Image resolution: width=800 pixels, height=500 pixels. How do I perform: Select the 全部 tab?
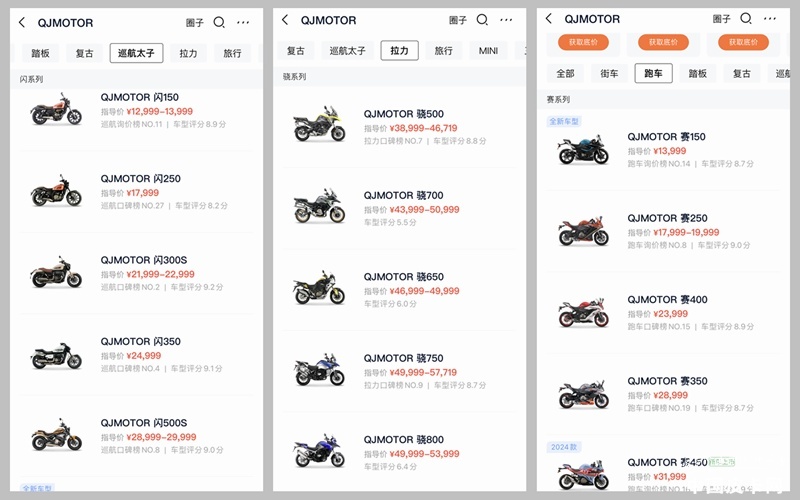click(565, 73)
